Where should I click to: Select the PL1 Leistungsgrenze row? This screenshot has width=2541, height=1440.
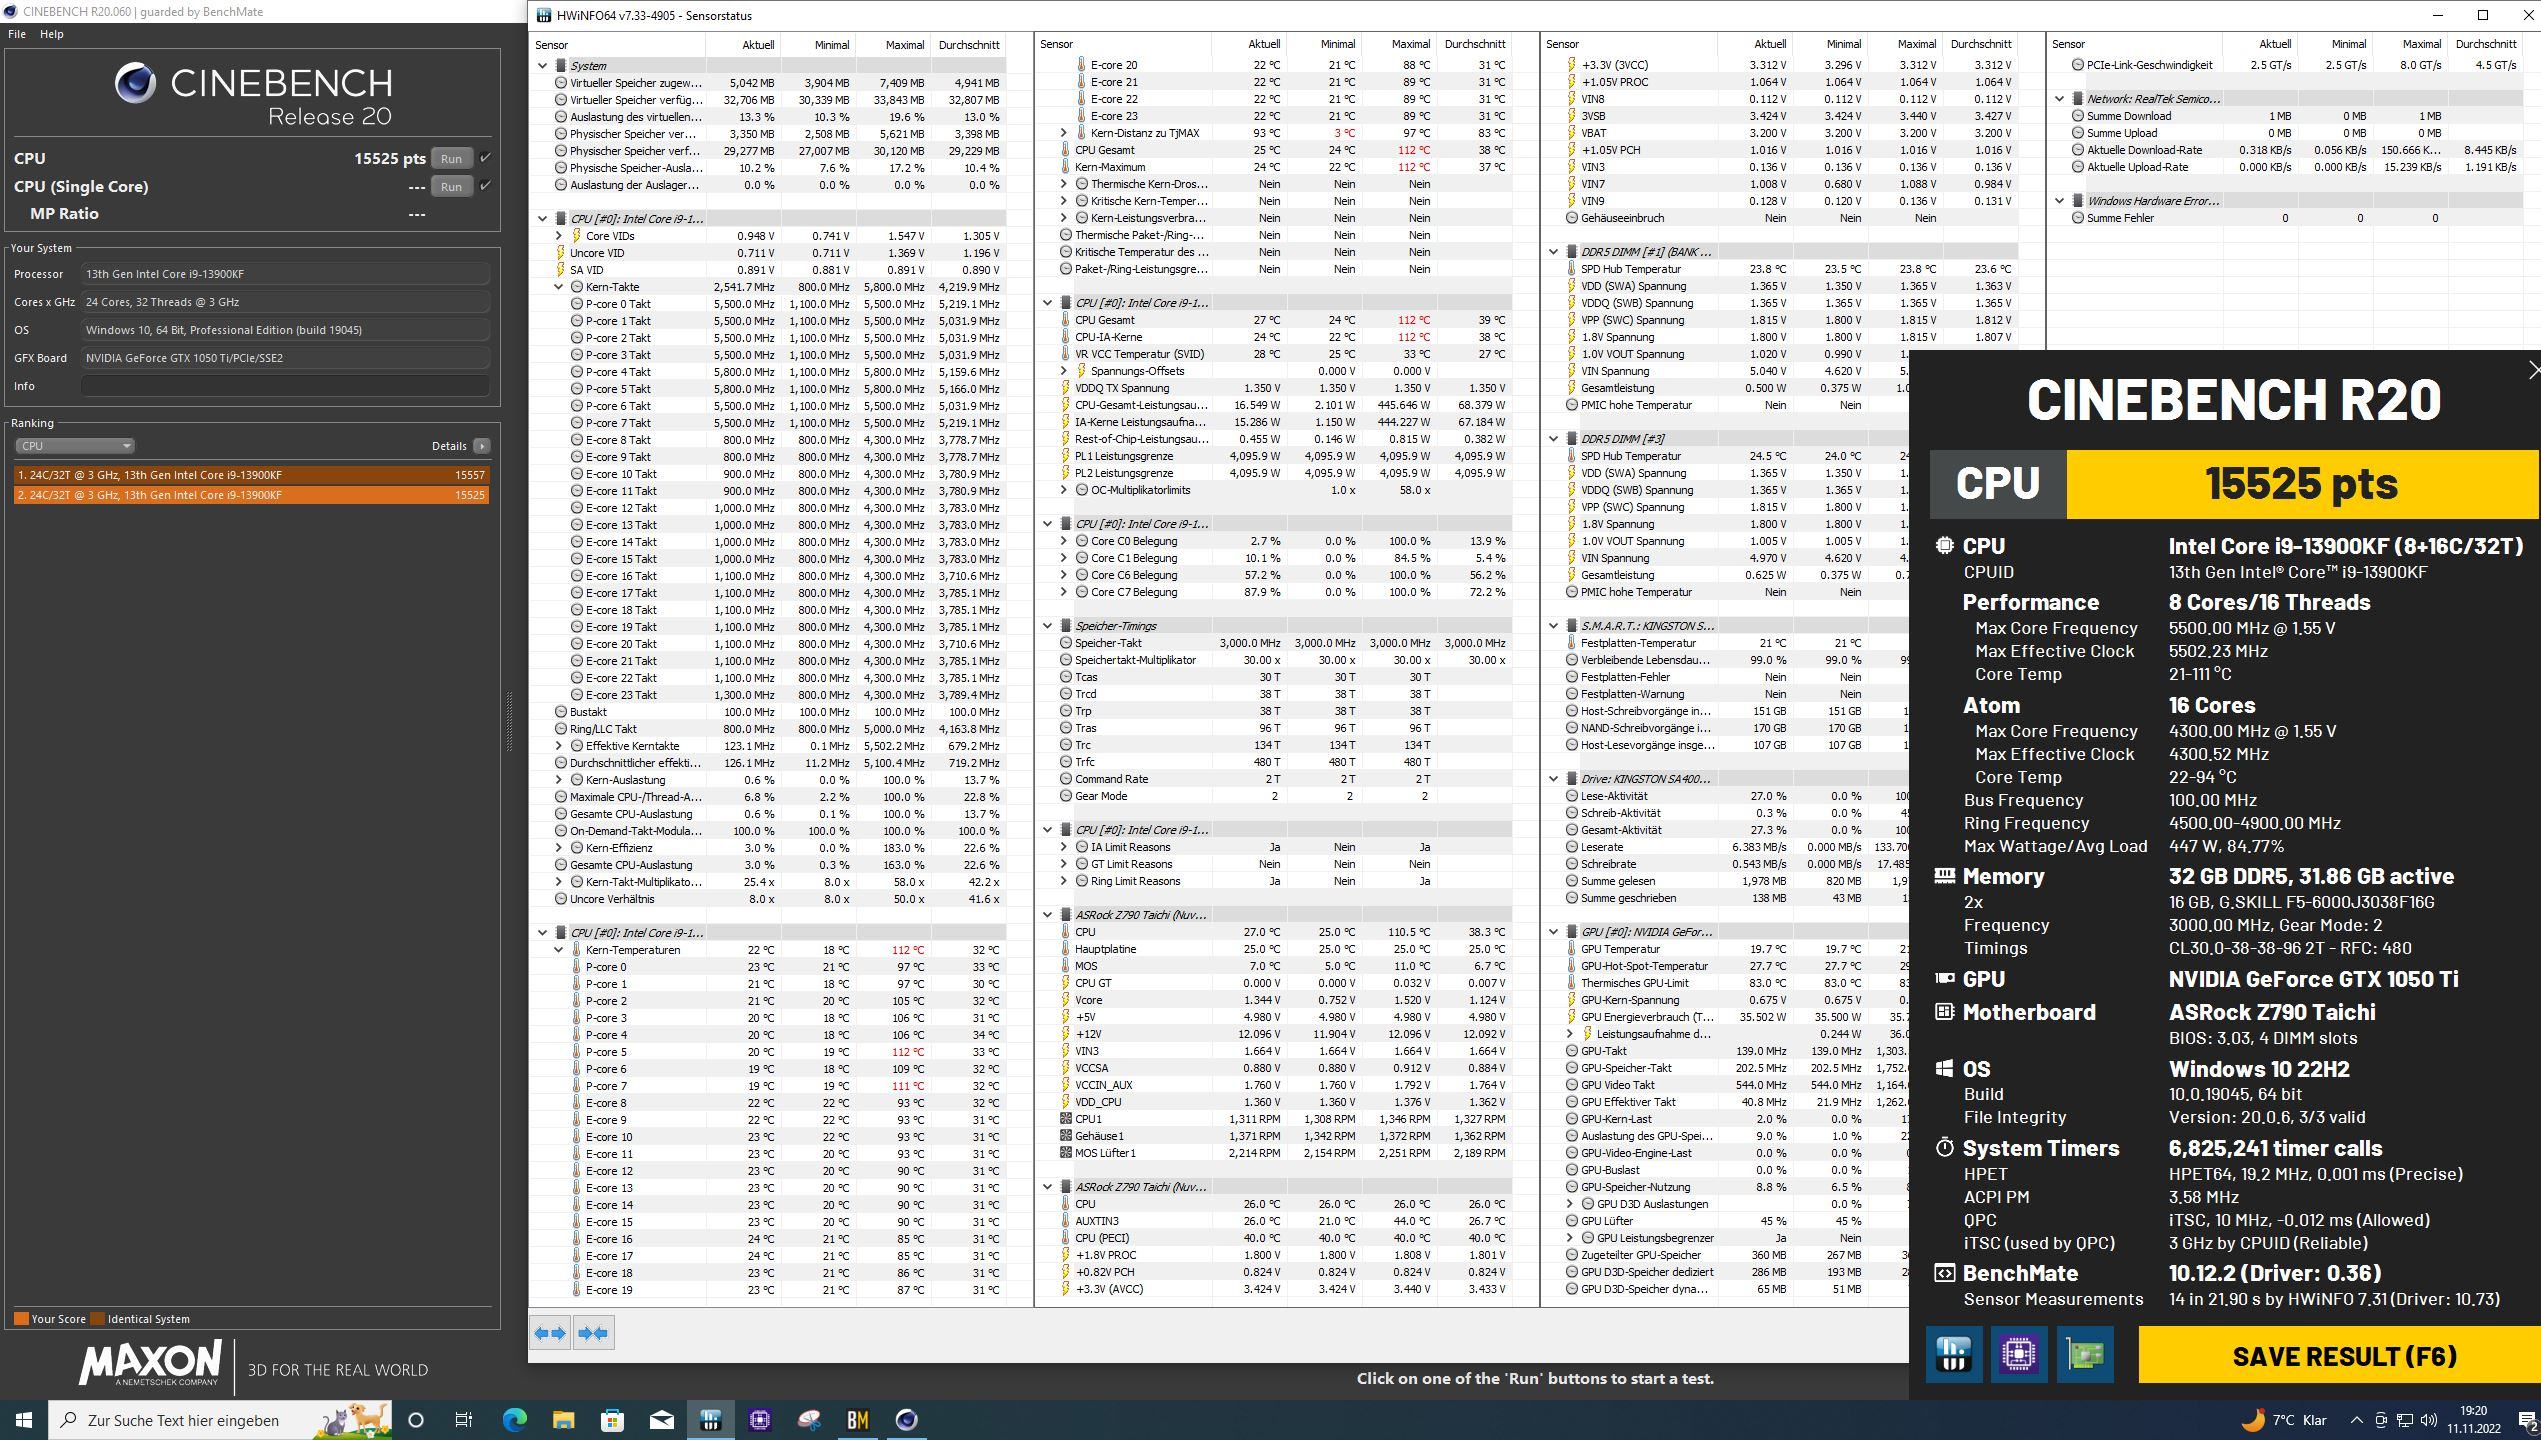tap(1274, 456)
